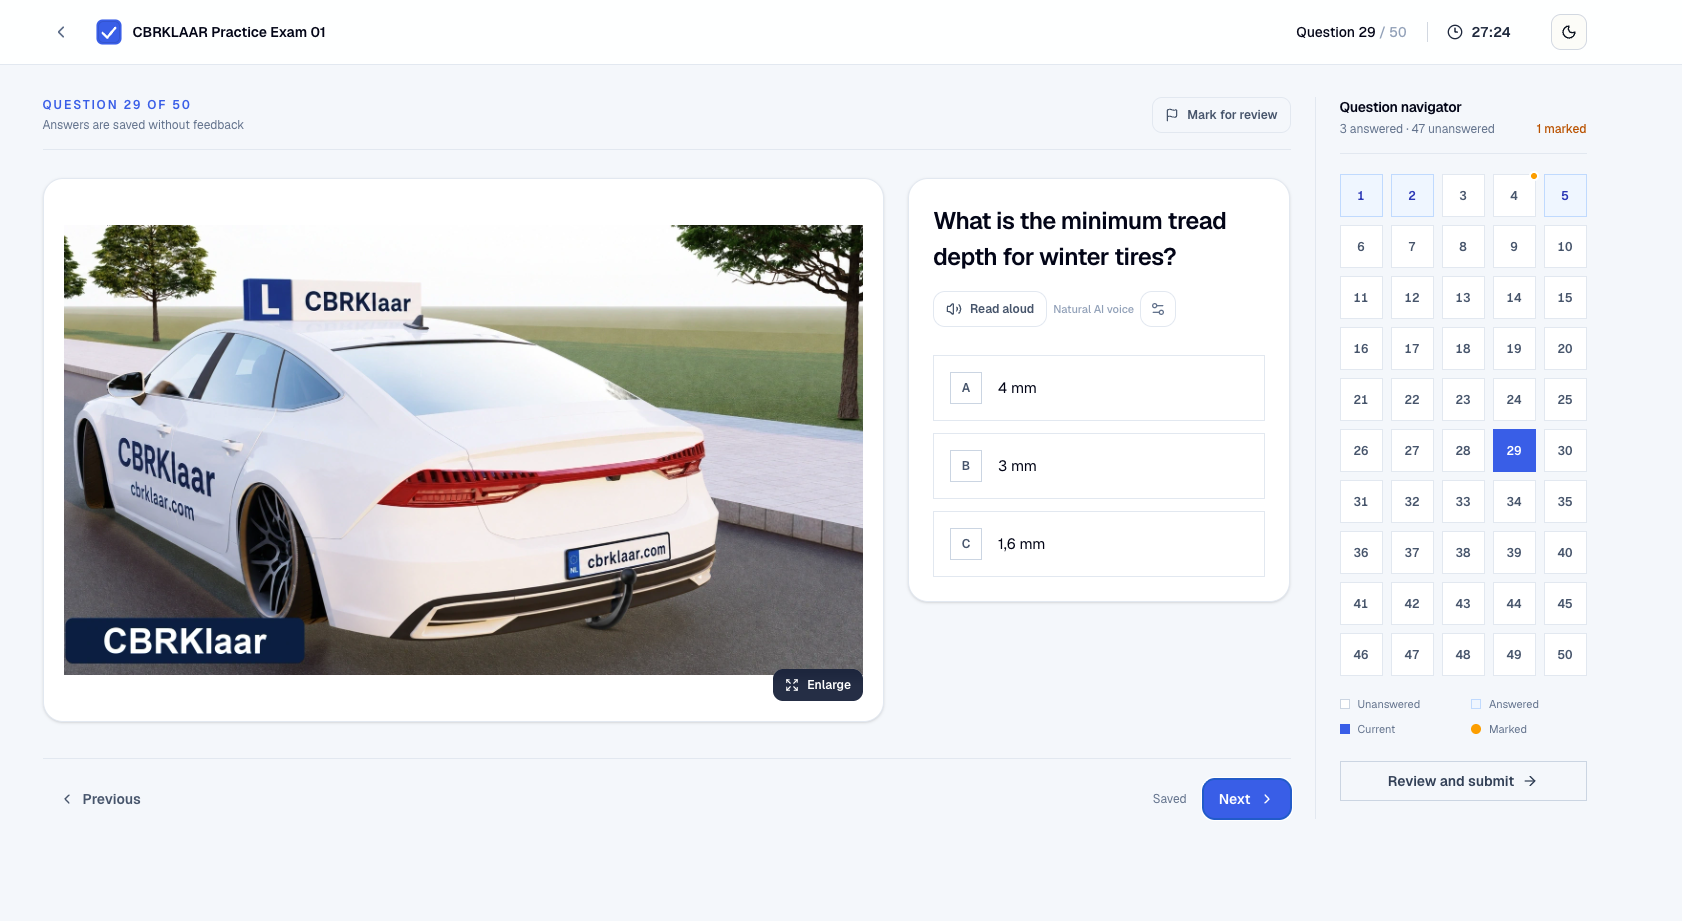Open the voice settings sliders icon
1682x921 pixels.
click(x=1158, y=309)
